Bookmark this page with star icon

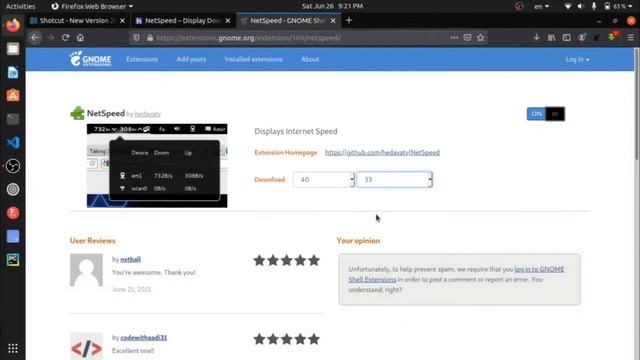(x=480, y=38)
